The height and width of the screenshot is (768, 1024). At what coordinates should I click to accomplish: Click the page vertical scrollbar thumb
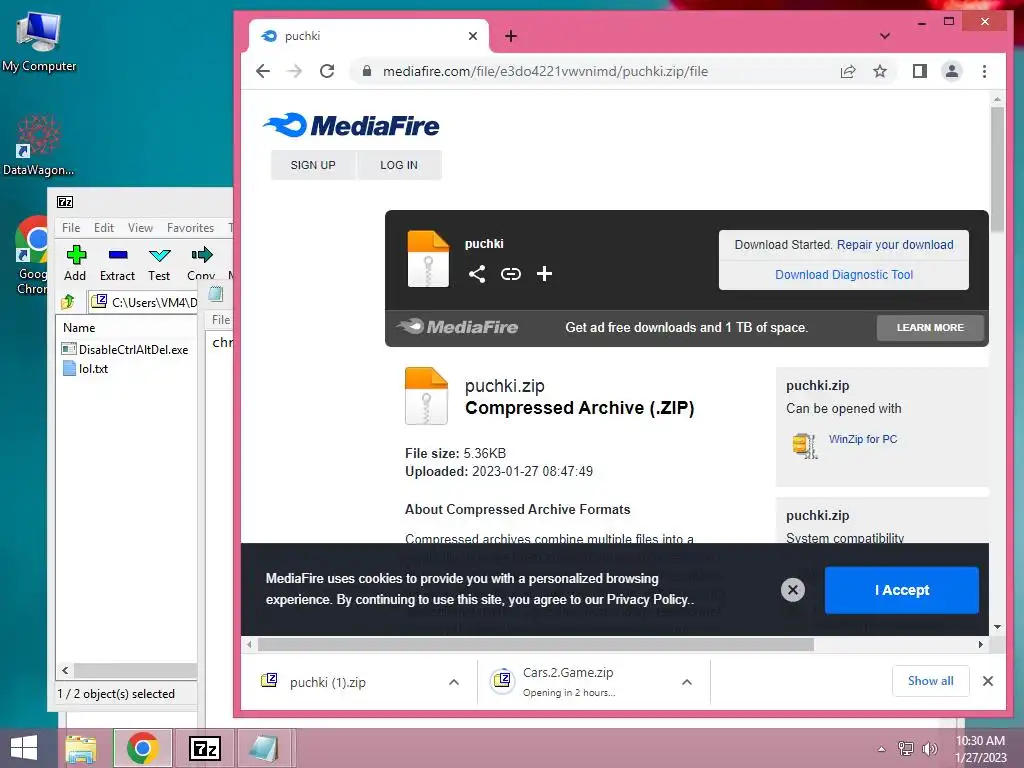click(x=997, y=168)
